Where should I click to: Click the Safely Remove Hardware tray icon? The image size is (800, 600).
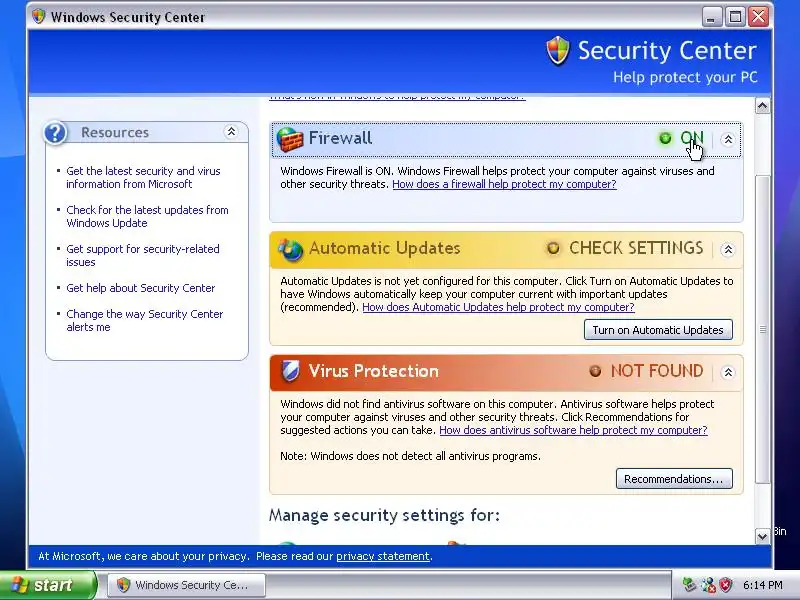(x=689, y=585)
